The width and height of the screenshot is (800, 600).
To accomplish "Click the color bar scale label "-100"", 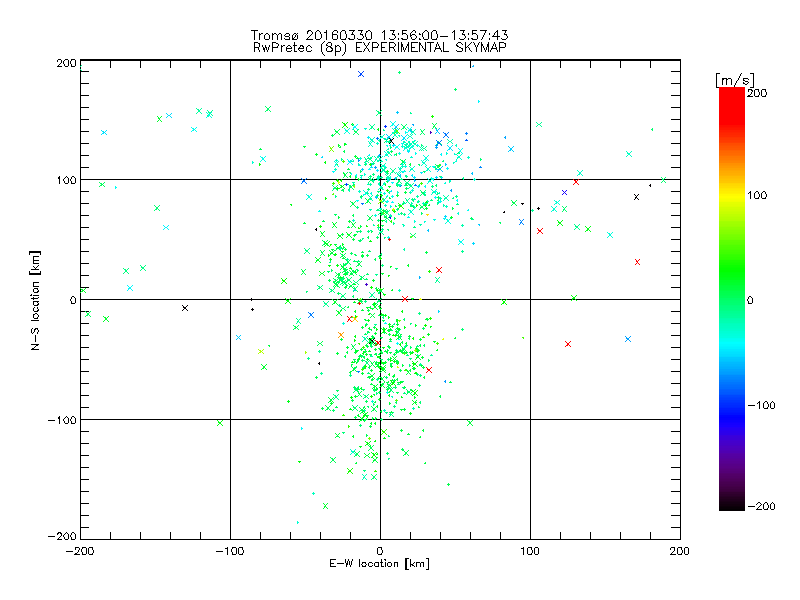I will click(761, 405).
